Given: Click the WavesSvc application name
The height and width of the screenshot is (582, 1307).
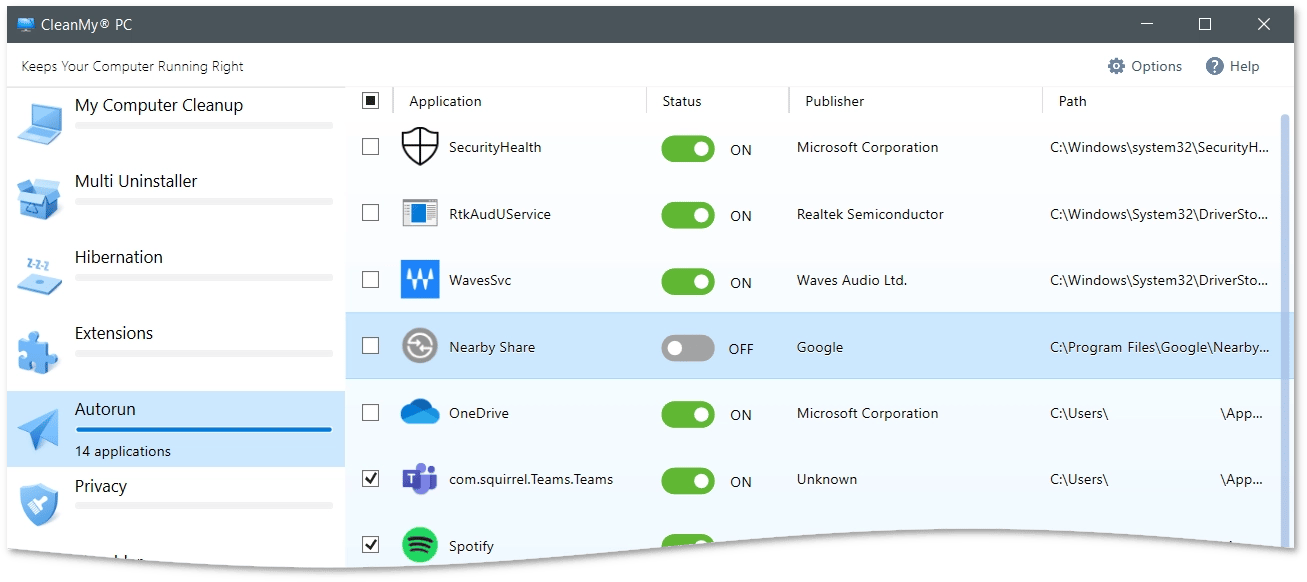Looking at the screenshot, I should (480, 280).
